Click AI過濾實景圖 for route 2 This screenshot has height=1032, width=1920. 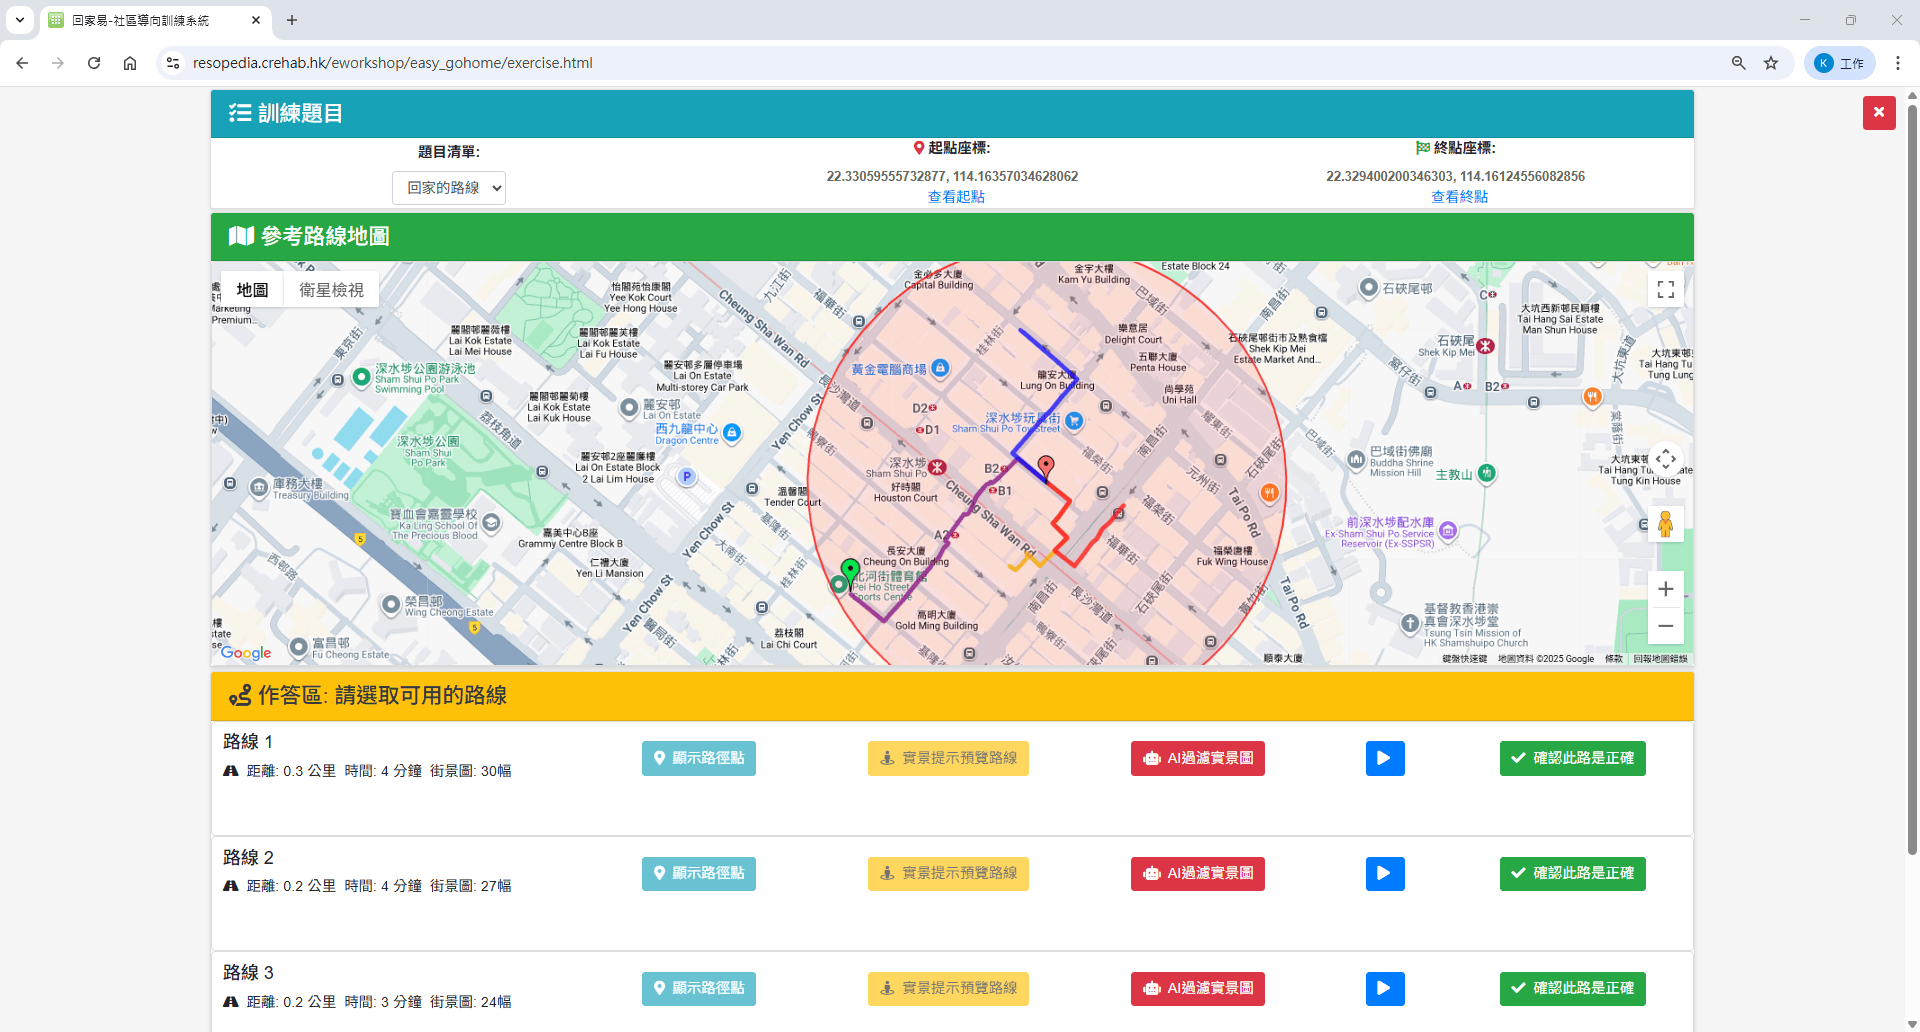[x=1197, y=874]
